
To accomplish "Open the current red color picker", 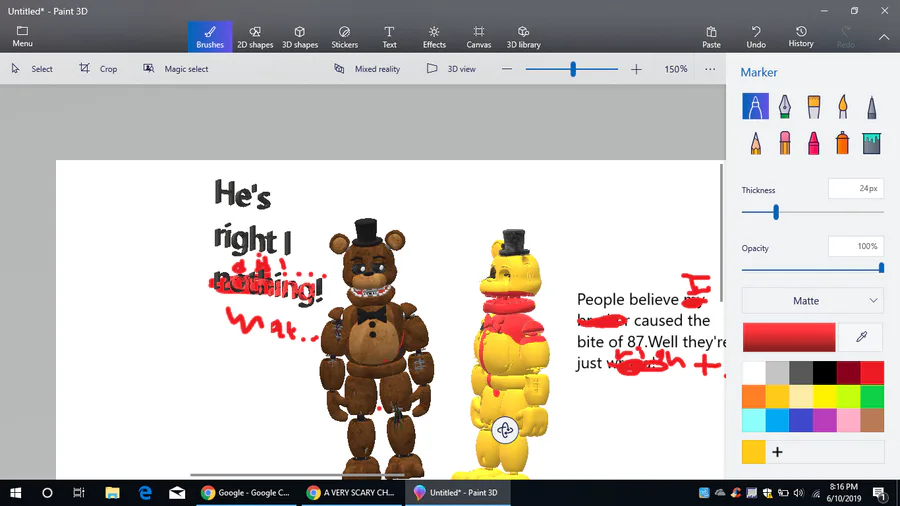I will (x=789, y=337).
